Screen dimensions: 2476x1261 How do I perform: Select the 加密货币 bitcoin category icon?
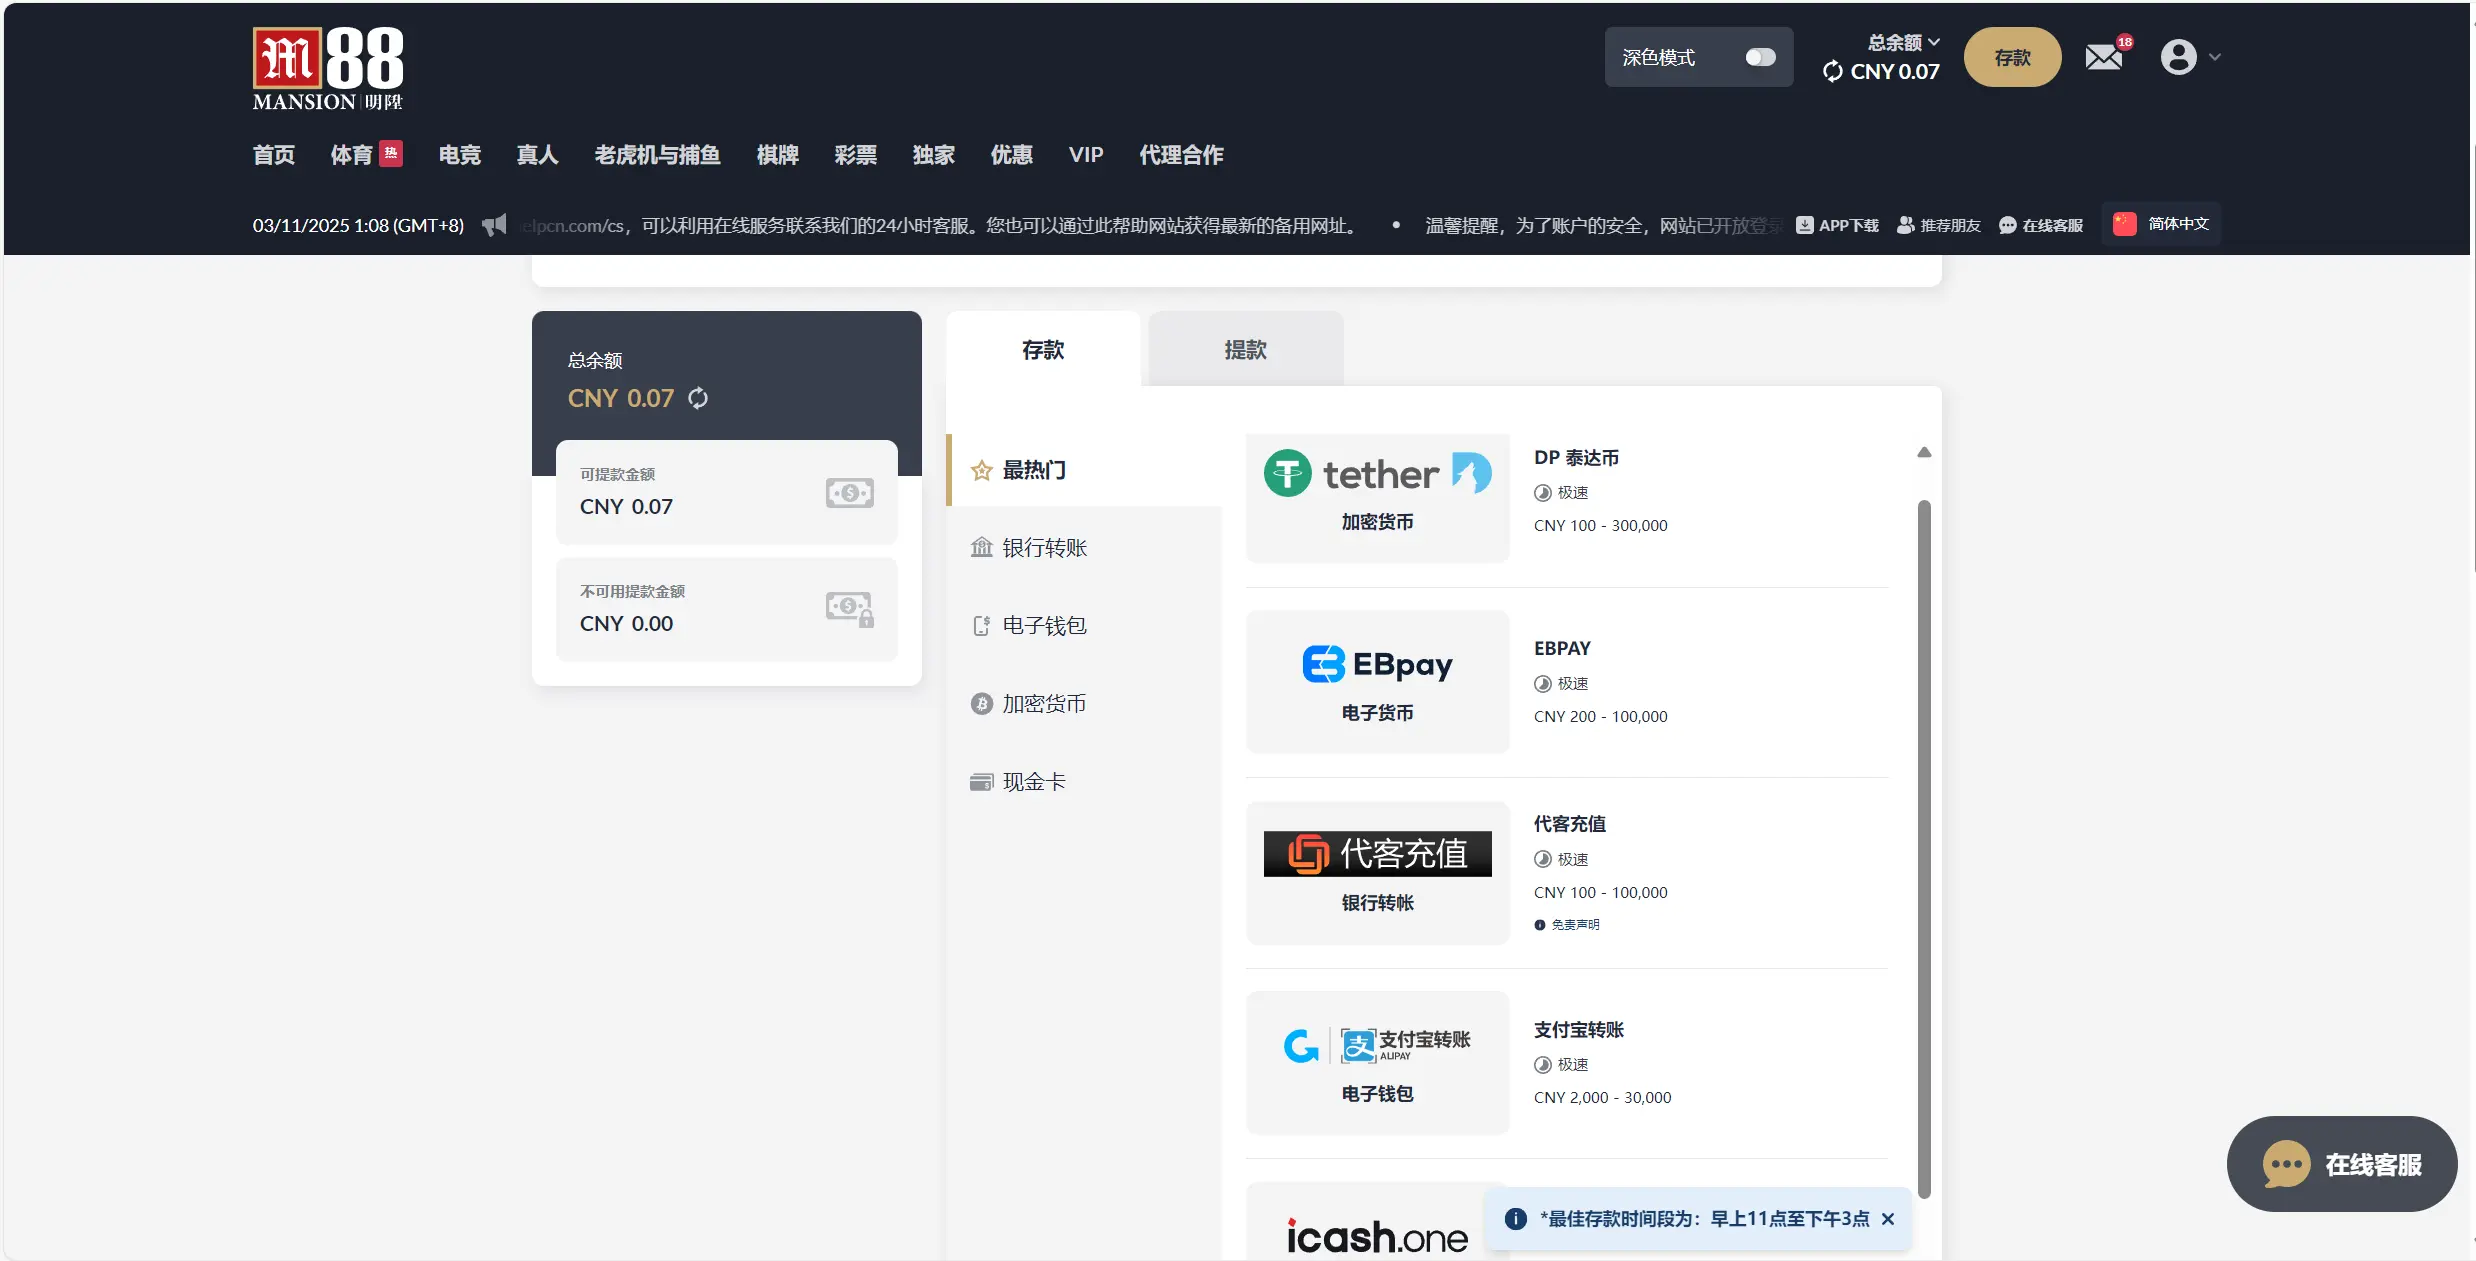[x=982, y=703]
